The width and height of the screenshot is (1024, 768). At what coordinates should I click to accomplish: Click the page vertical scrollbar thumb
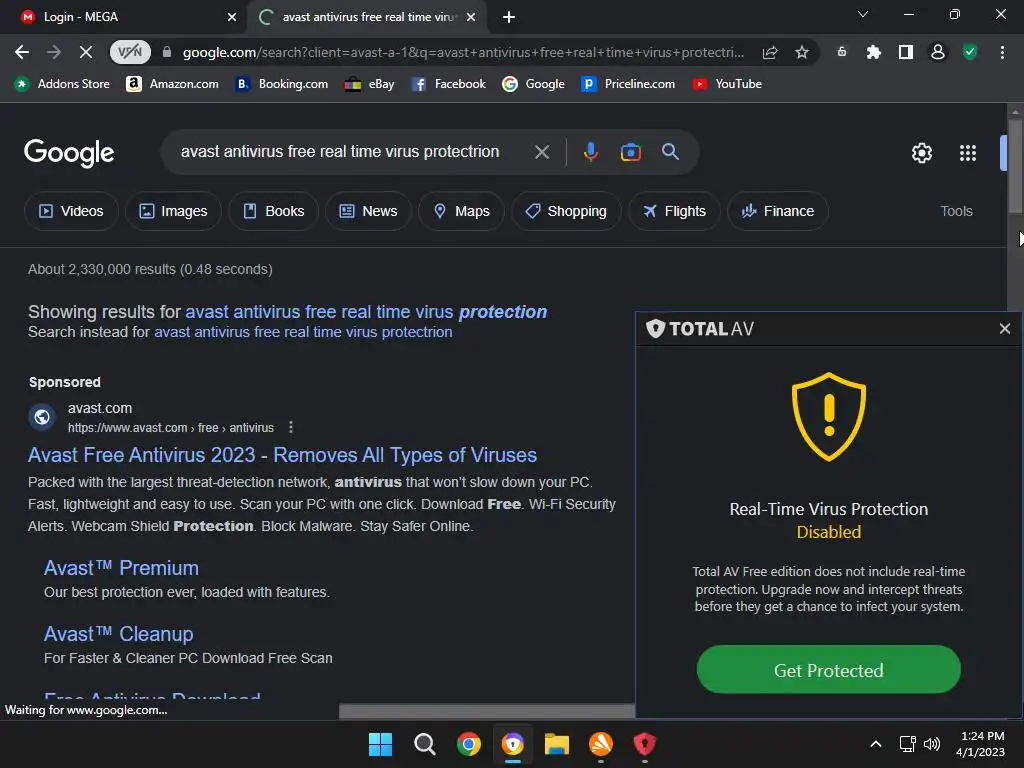coord(1015,167)
